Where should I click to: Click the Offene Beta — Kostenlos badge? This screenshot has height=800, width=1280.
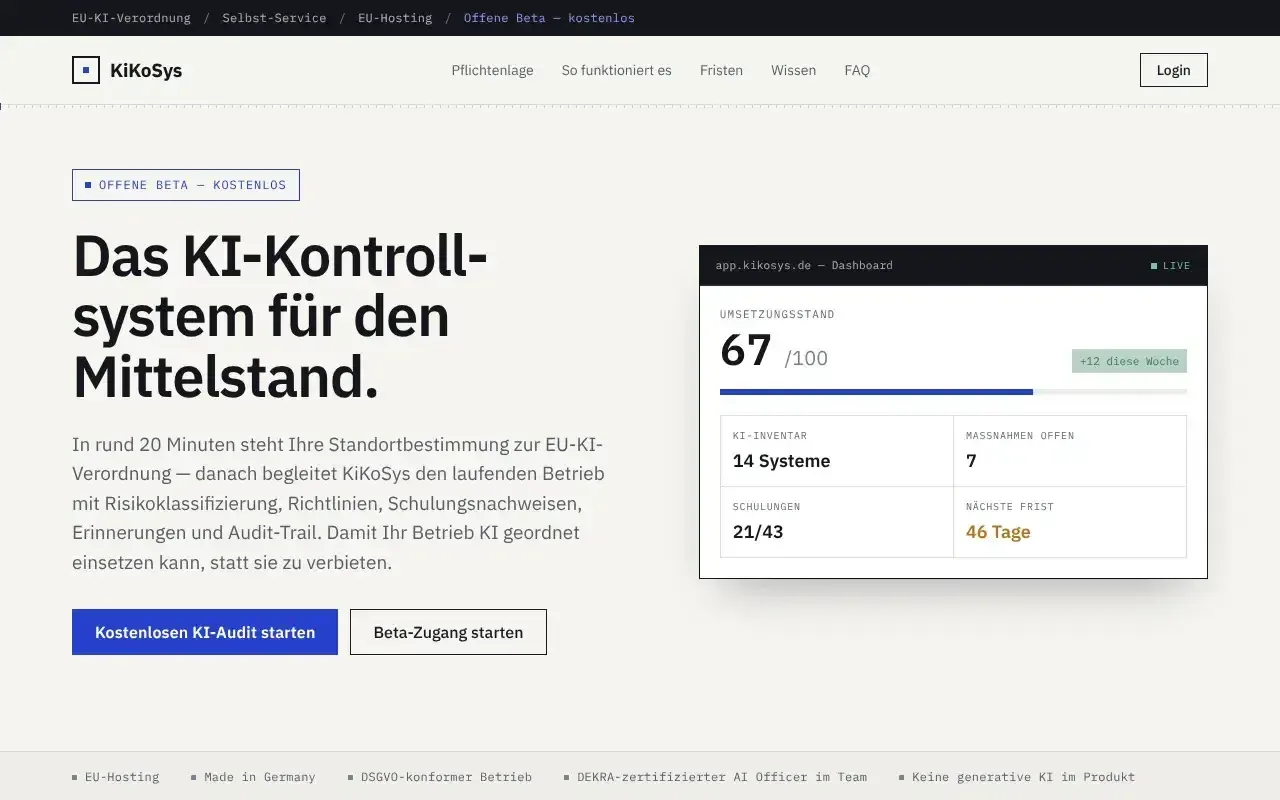tap(186, 185)
